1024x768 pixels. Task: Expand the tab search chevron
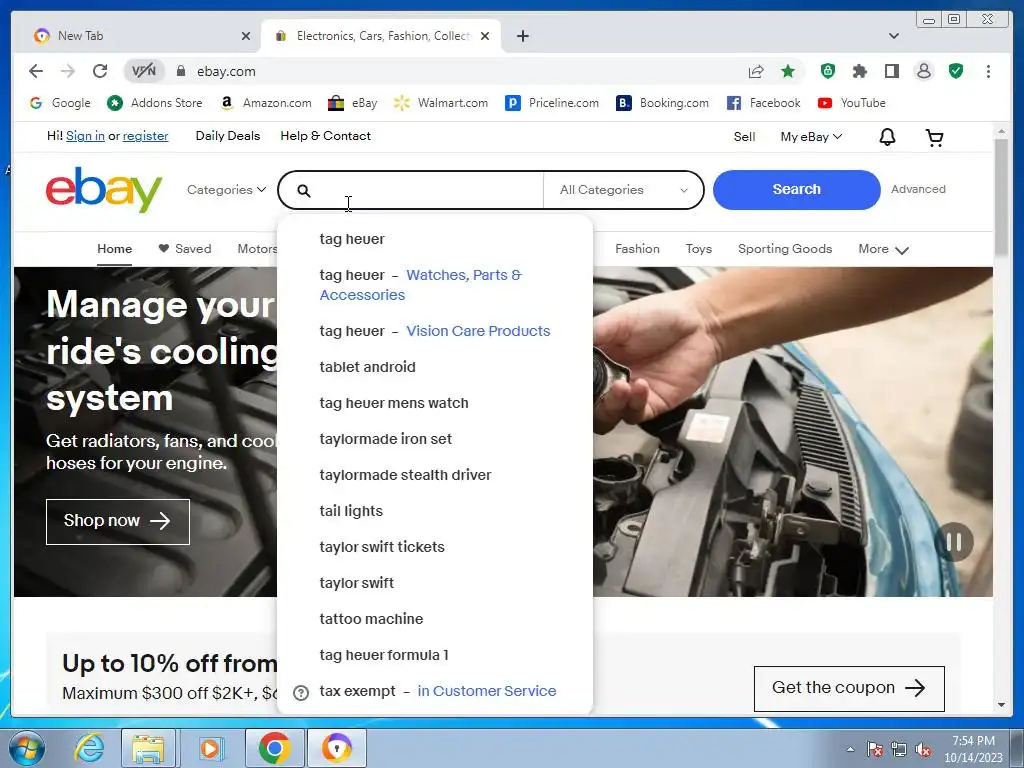click(x=893, y=36)
